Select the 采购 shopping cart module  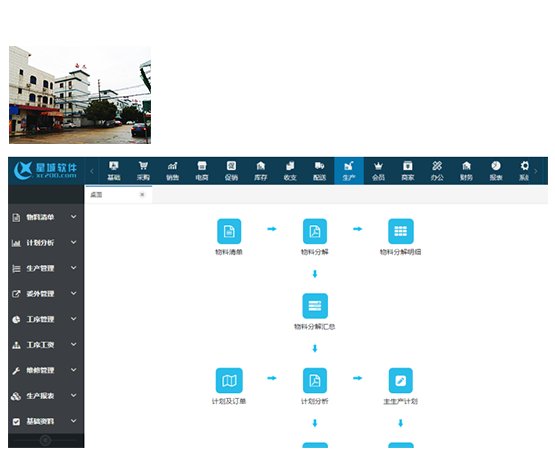(x=143, y=171)
